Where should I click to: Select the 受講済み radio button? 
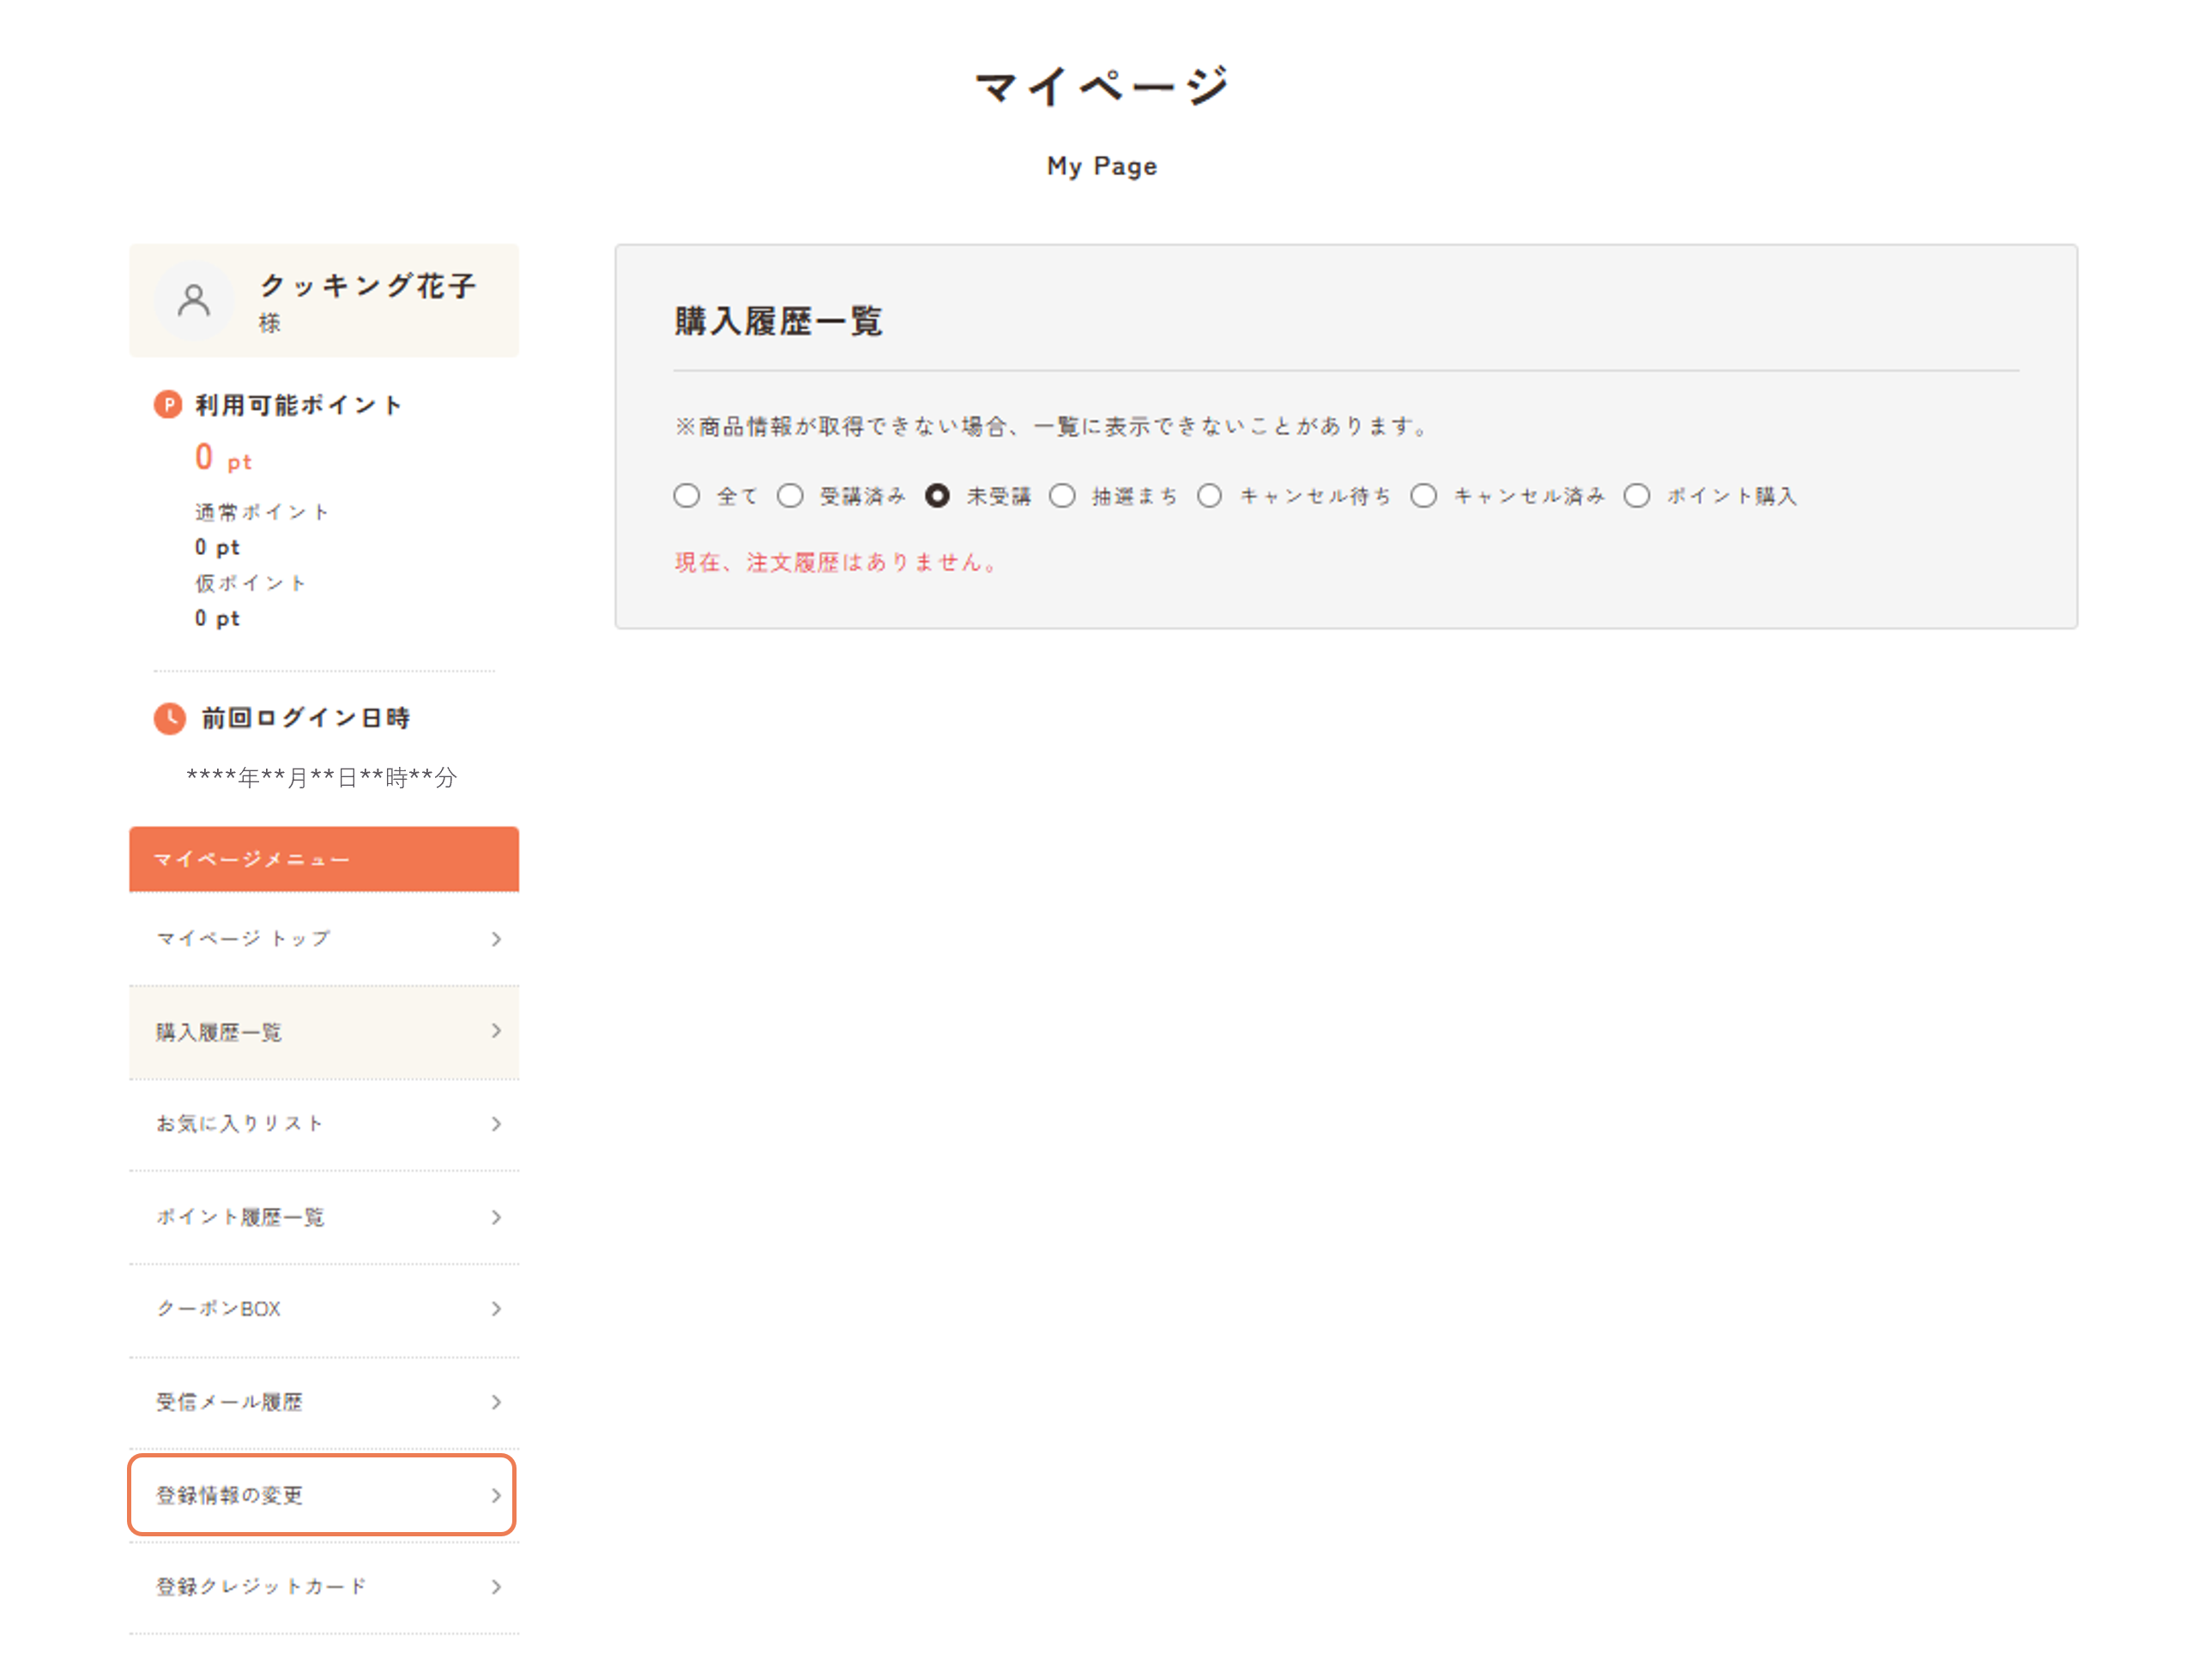click(791, 495)
